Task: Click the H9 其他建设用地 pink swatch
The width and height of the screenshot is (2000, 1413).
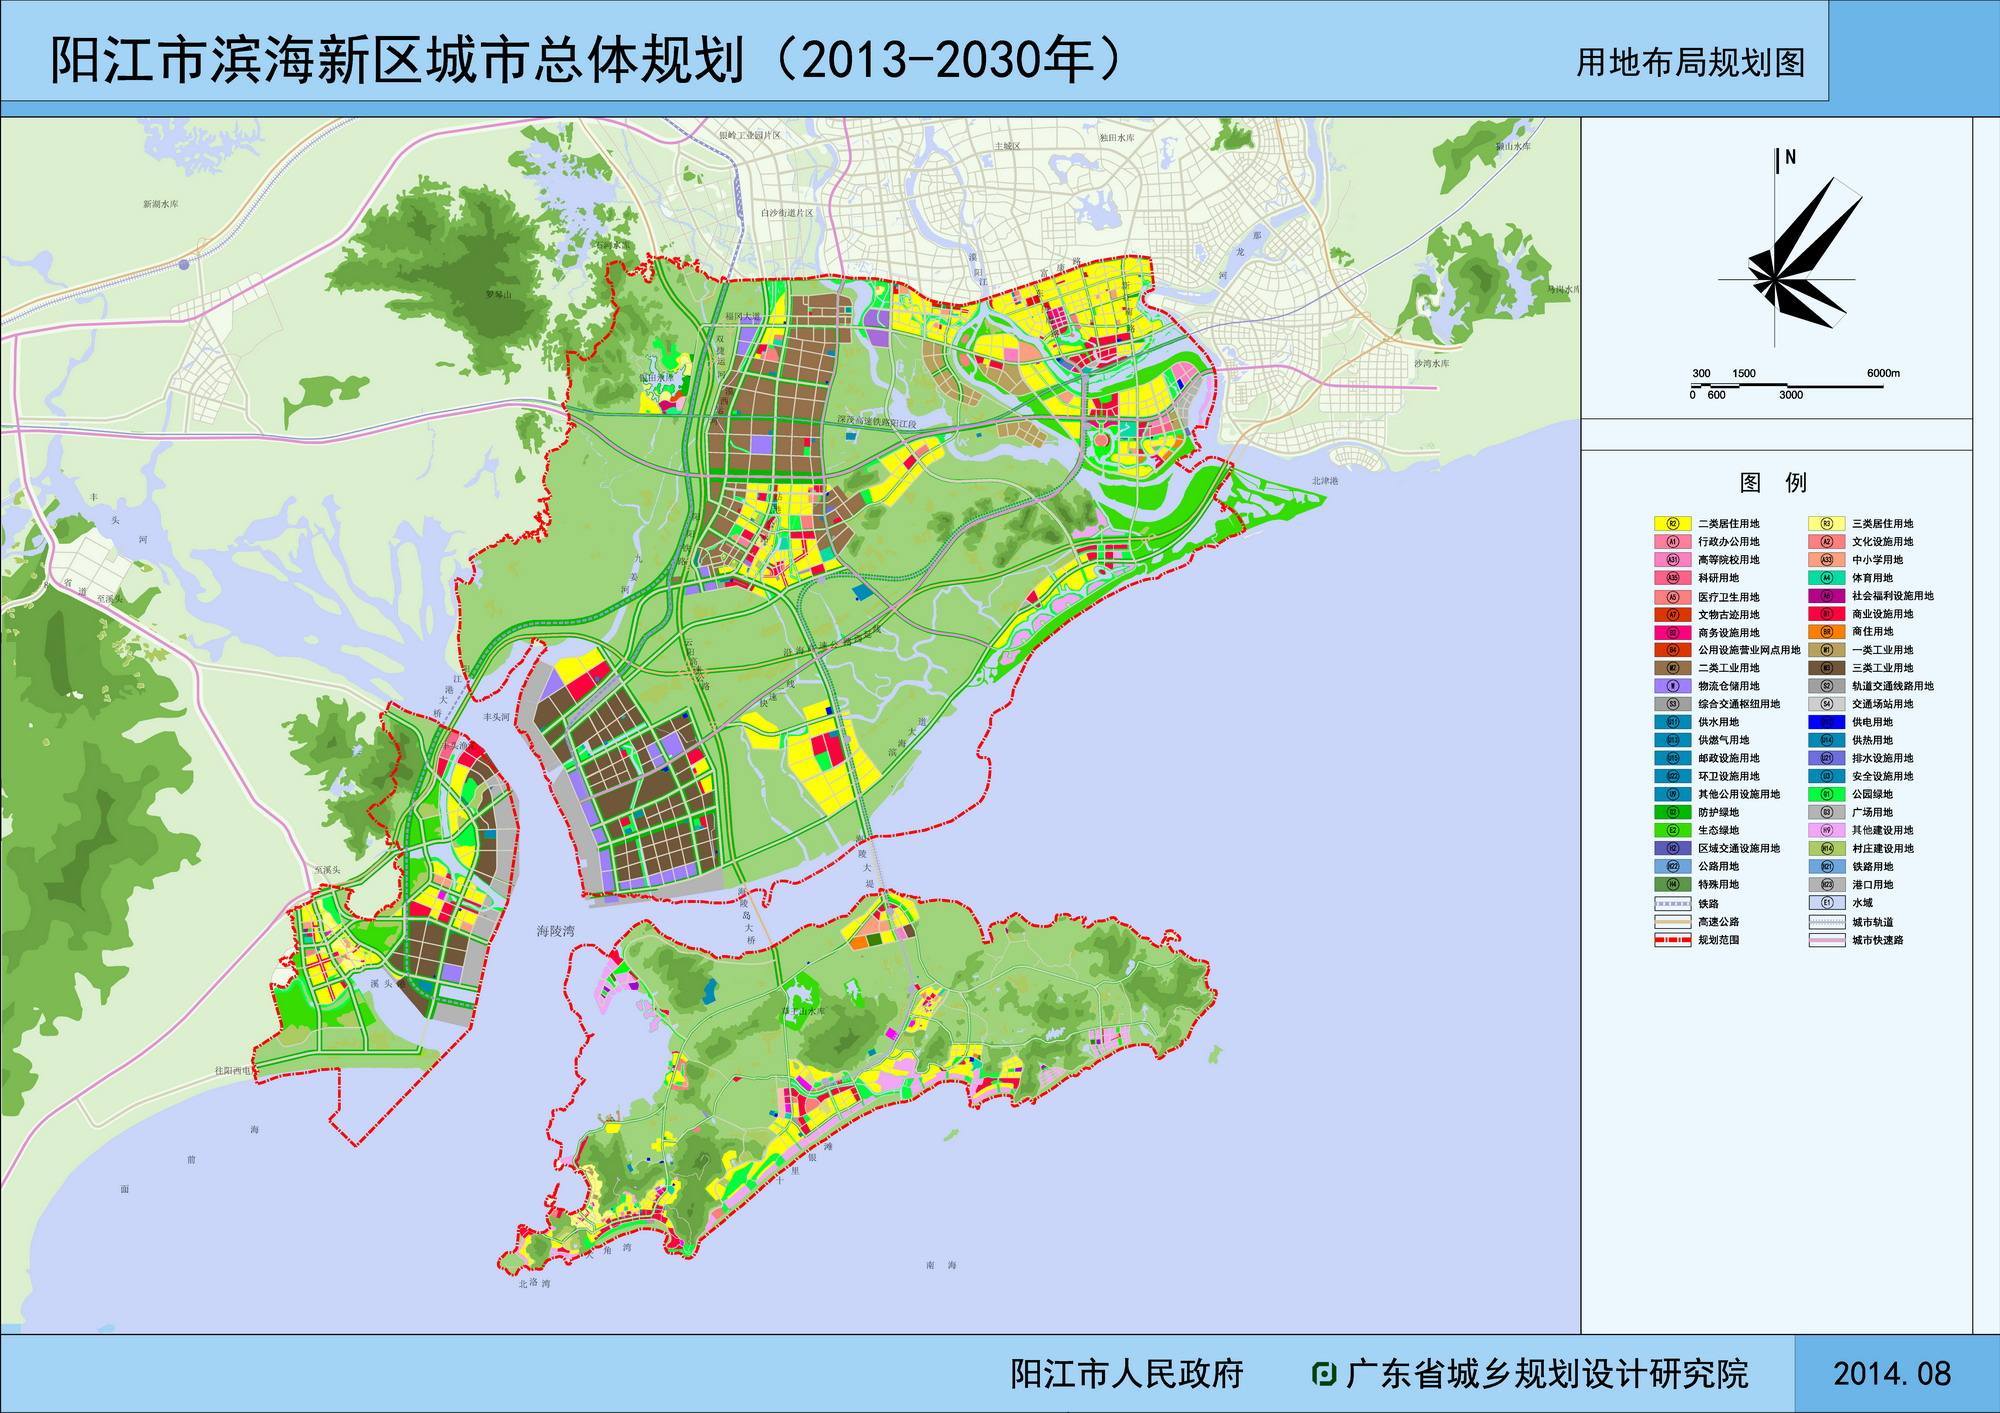Action: (x=1826, y=829)
